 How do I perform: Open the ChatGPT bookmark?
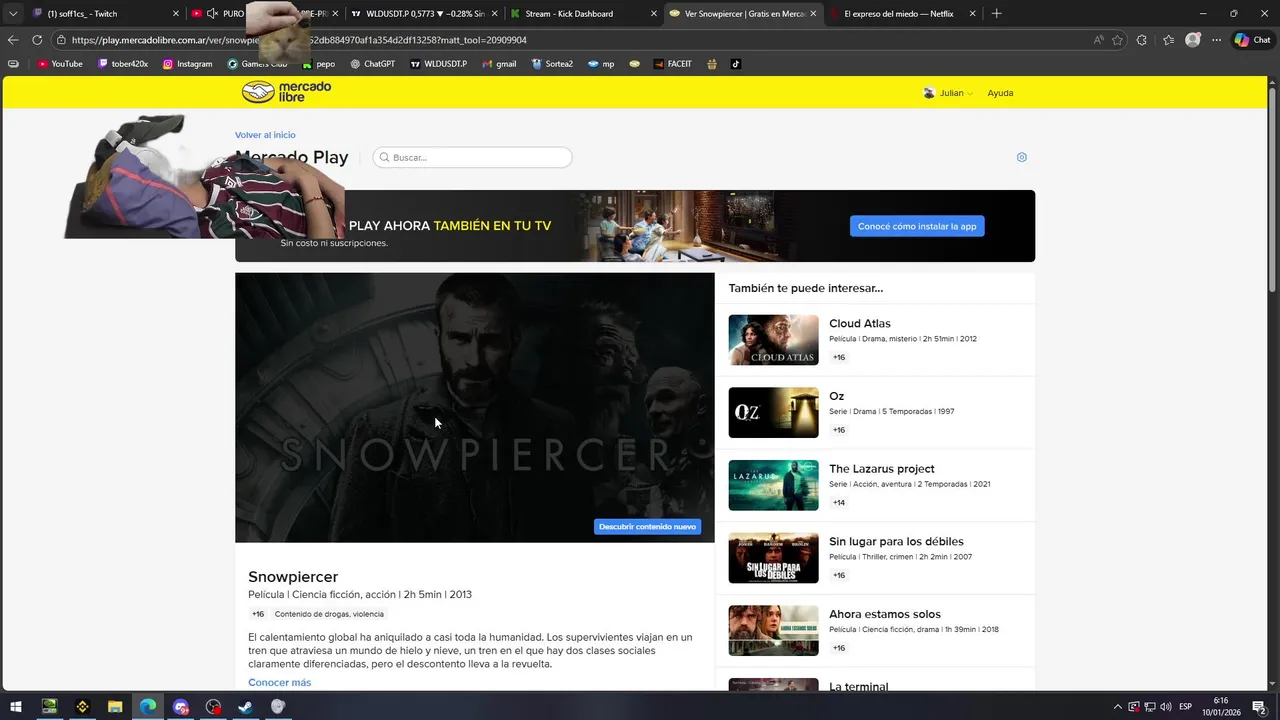372,64
